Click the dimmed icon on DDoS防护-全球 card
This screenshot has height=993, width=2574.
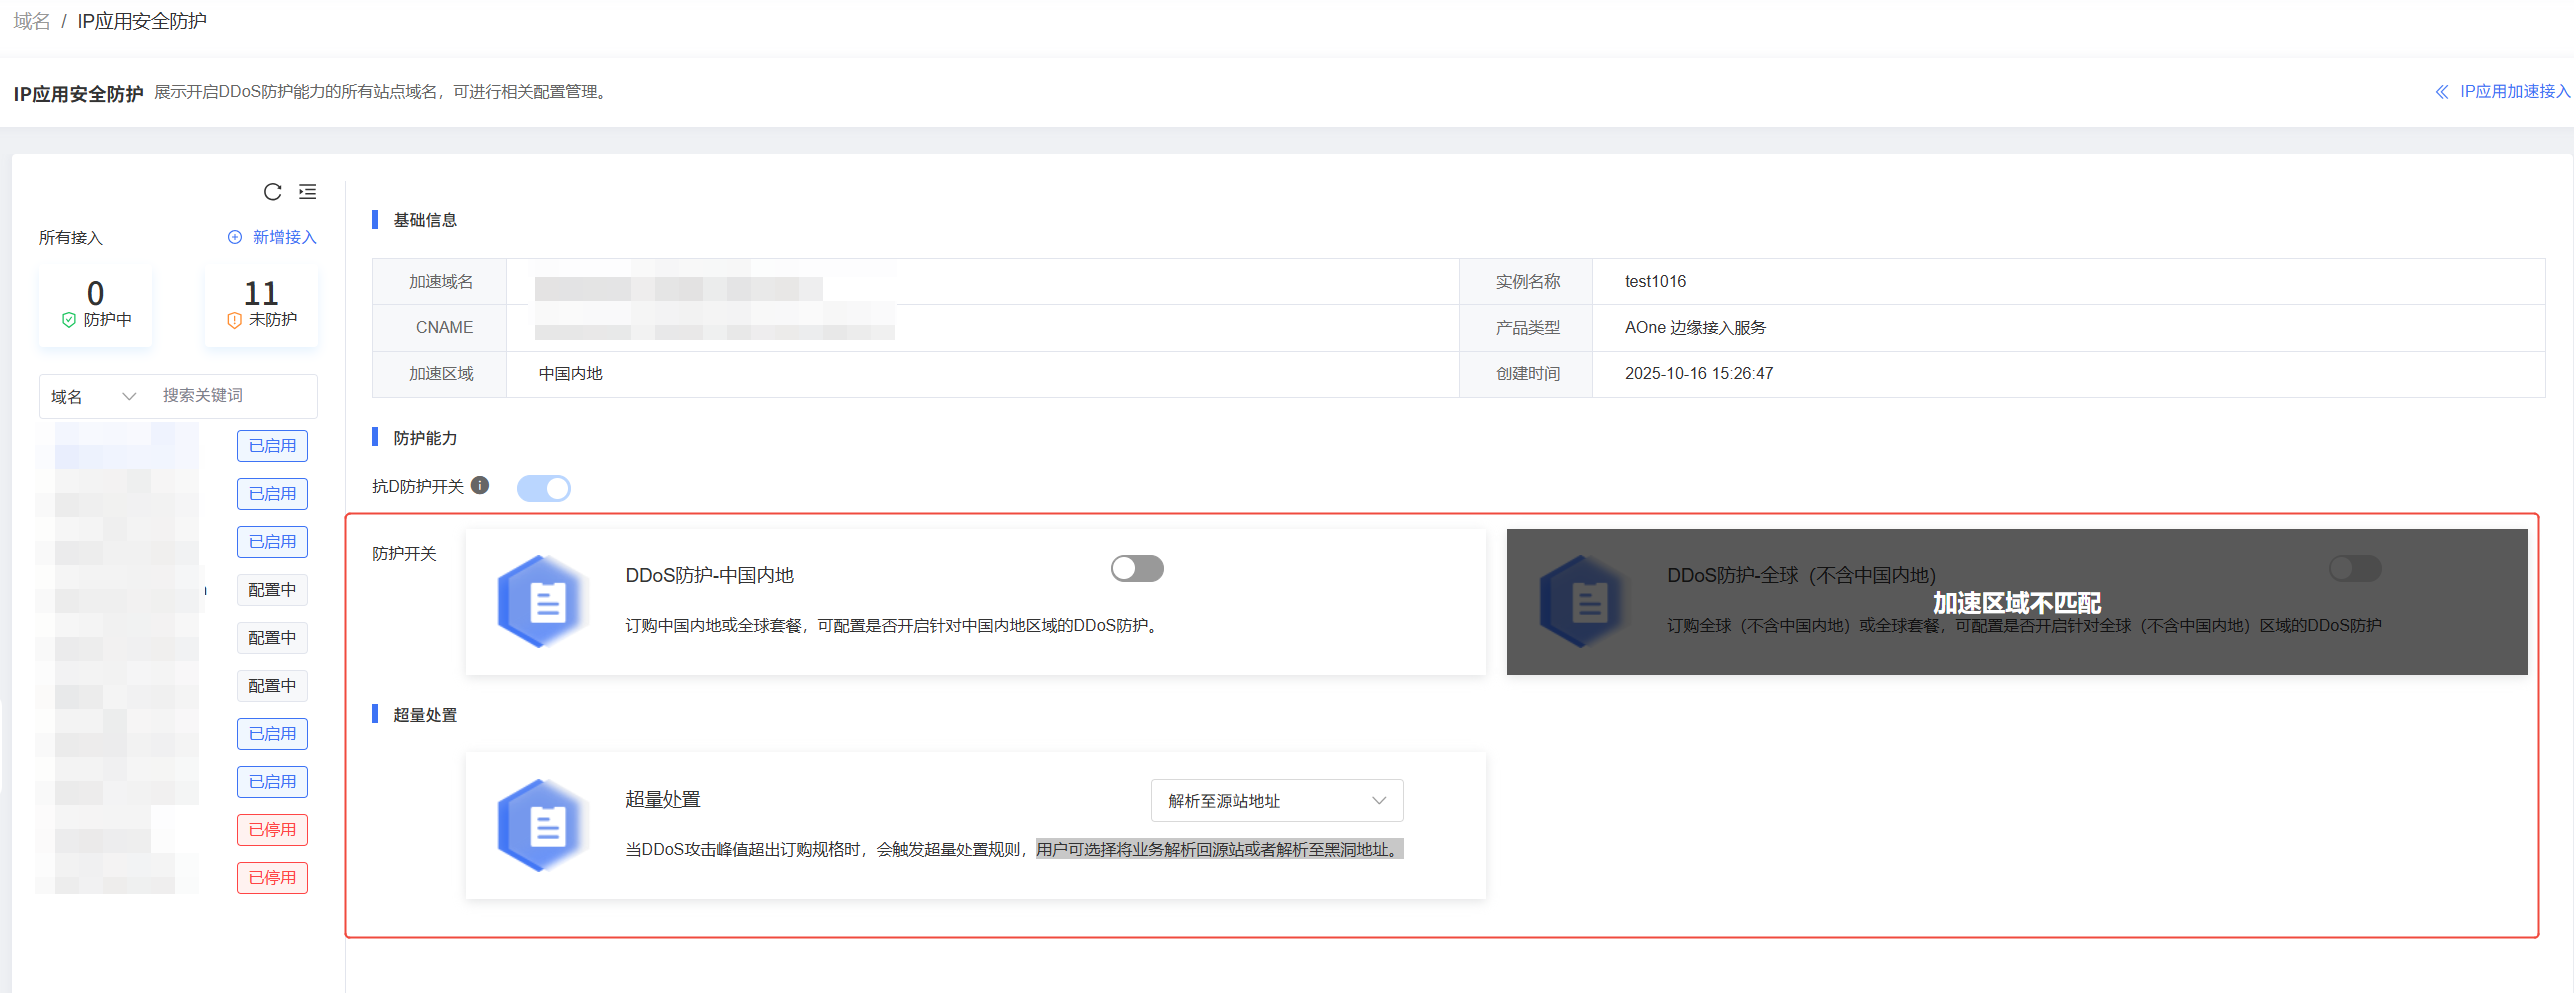coord(1585,601)
